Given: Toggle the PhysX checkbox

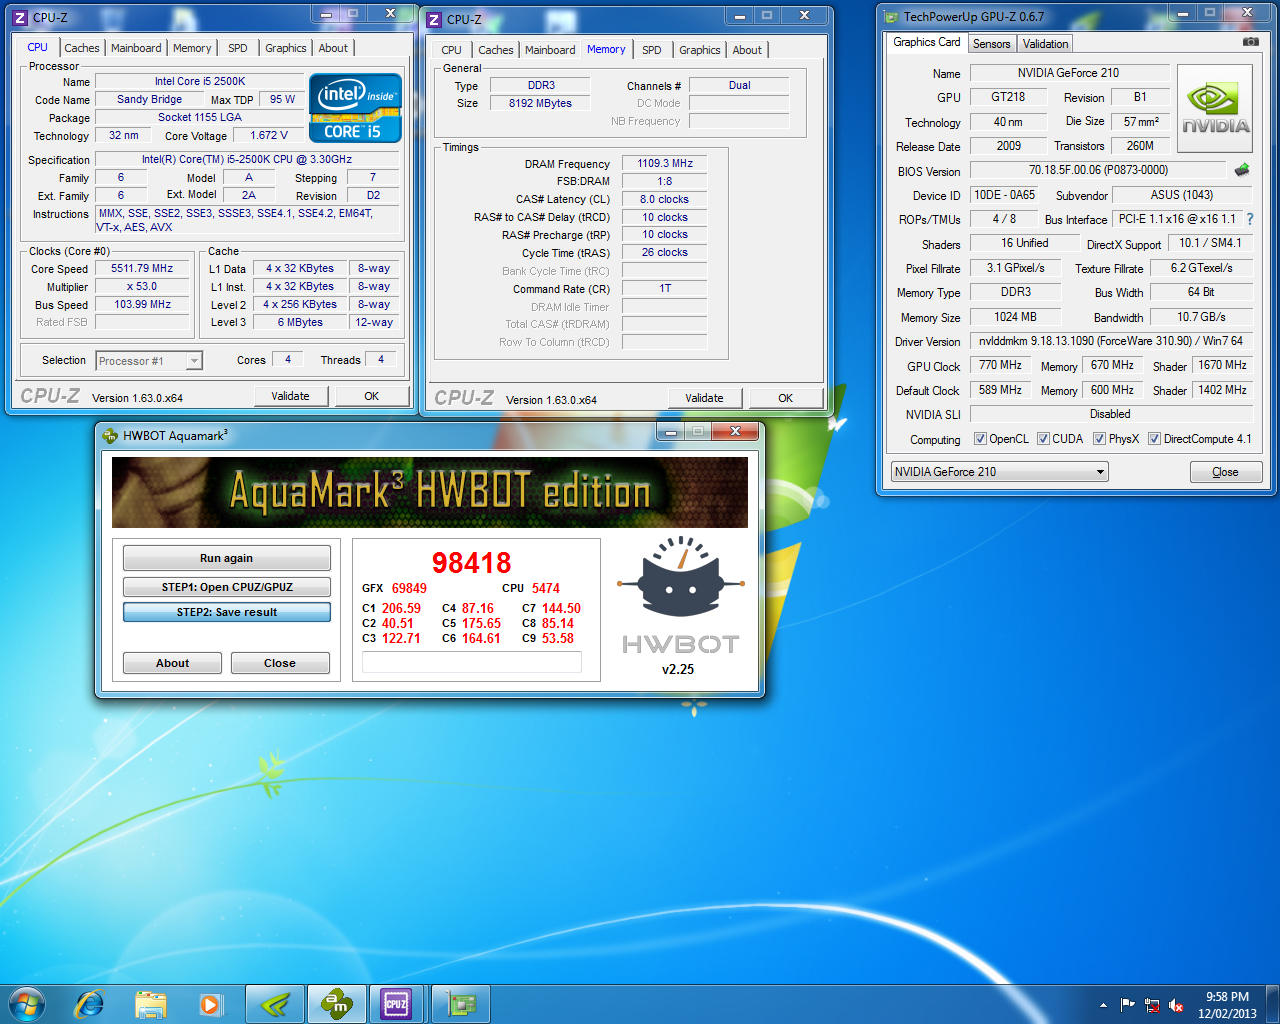Looking at the screenshot, I should pyautogui.click(x=1099, y=439).
